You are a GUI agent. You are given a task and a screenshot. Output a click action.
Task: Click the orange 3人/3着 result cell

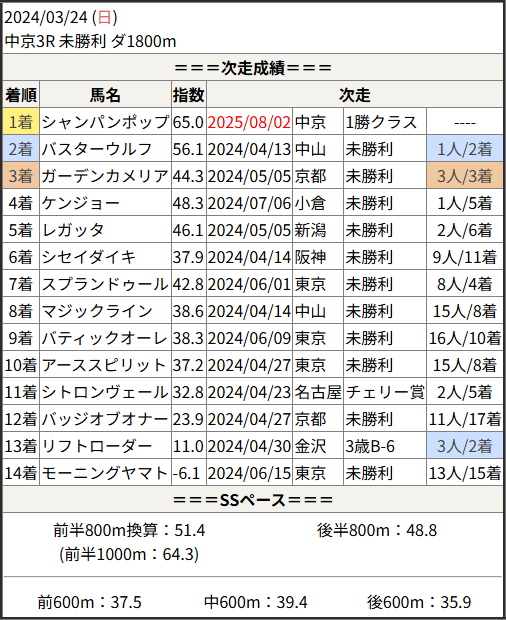(x=464, y=176)
